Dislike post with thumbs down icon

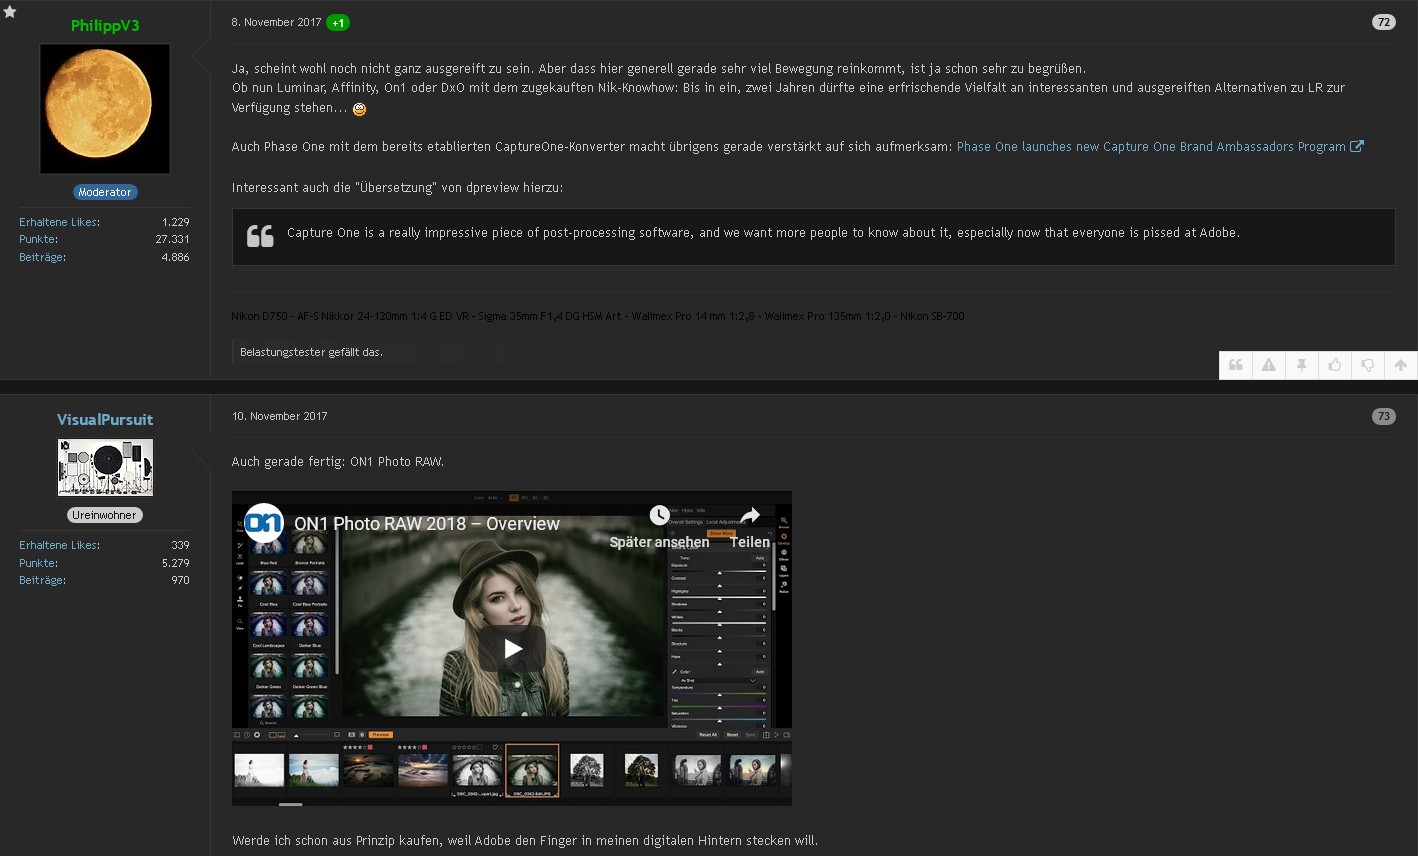[x=1368, y=366]
